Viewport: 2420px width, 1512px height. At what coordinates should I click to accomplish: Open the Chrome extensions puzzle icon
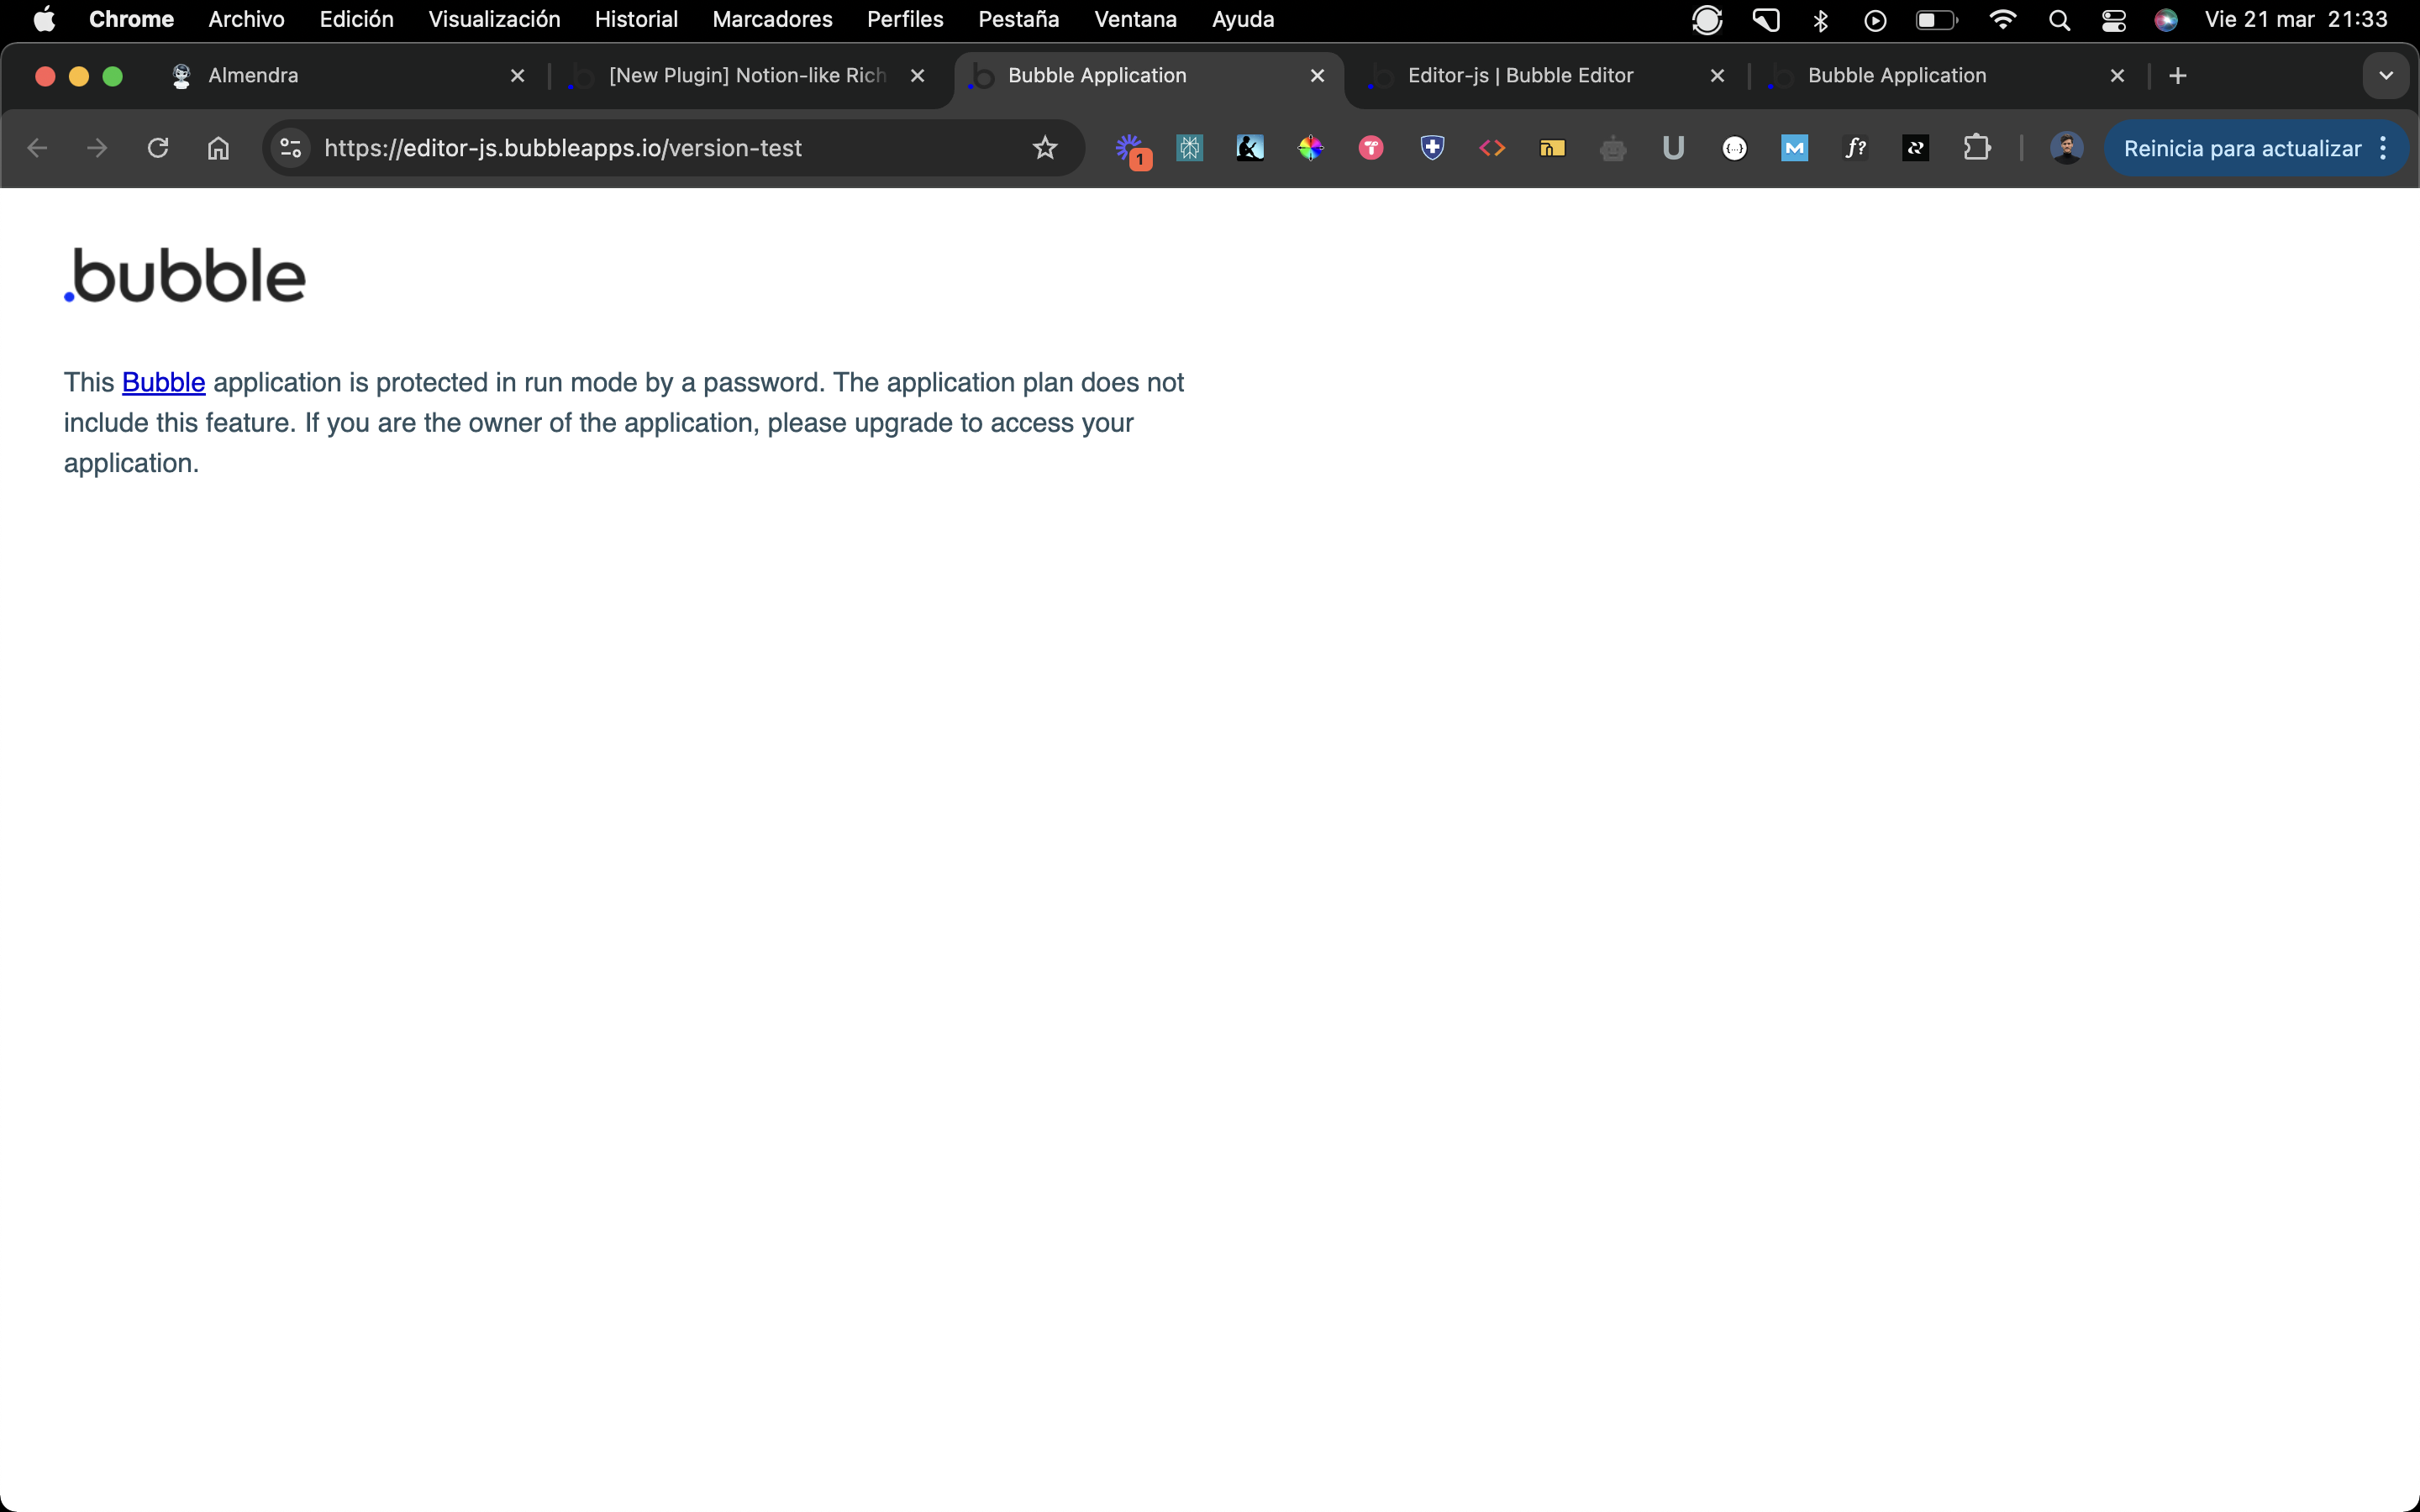pos(1976,148)
